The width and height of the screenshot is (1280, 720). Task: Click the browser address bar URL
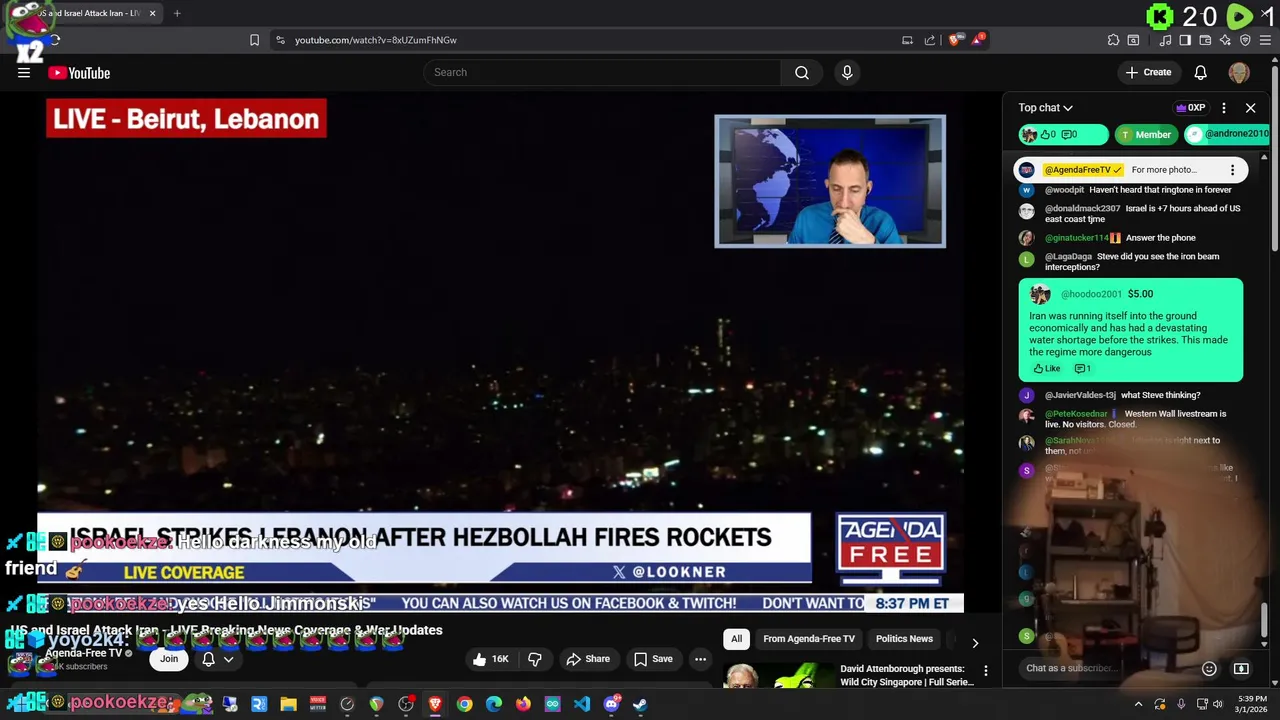376,40
